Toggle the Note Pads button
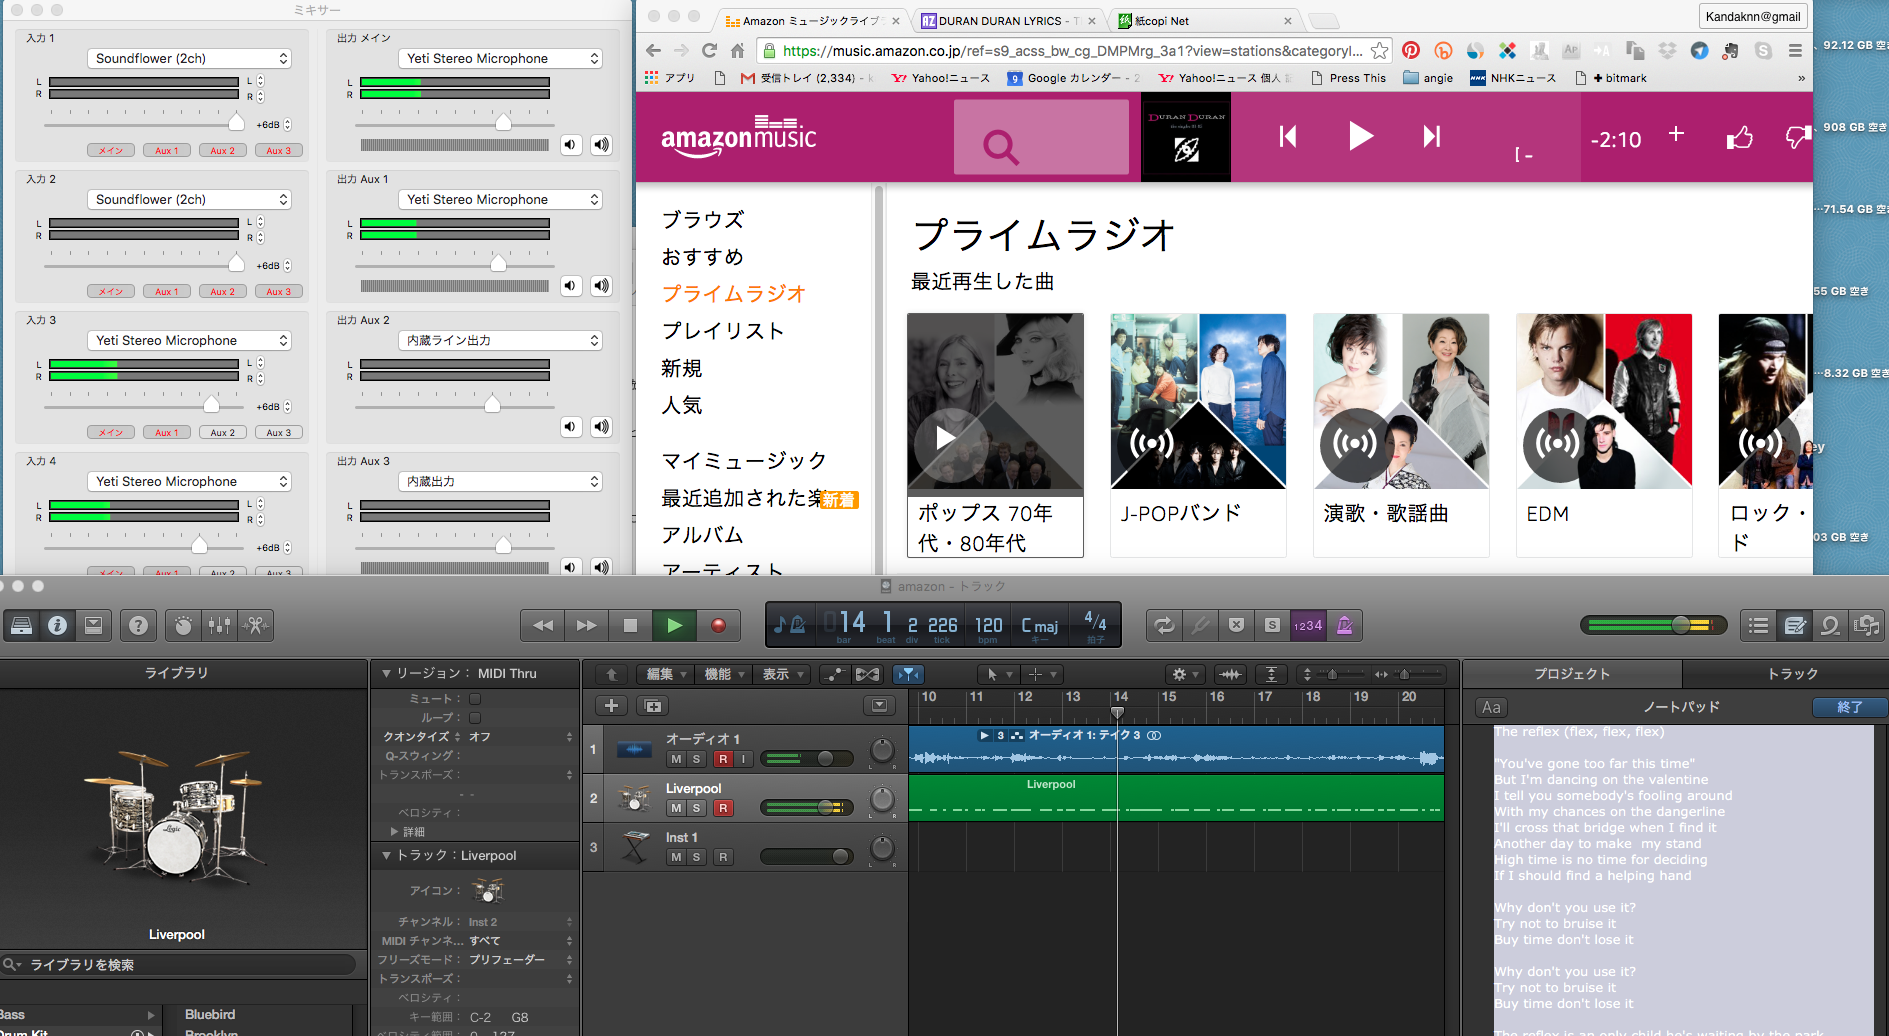 (x=1794, y=626)
